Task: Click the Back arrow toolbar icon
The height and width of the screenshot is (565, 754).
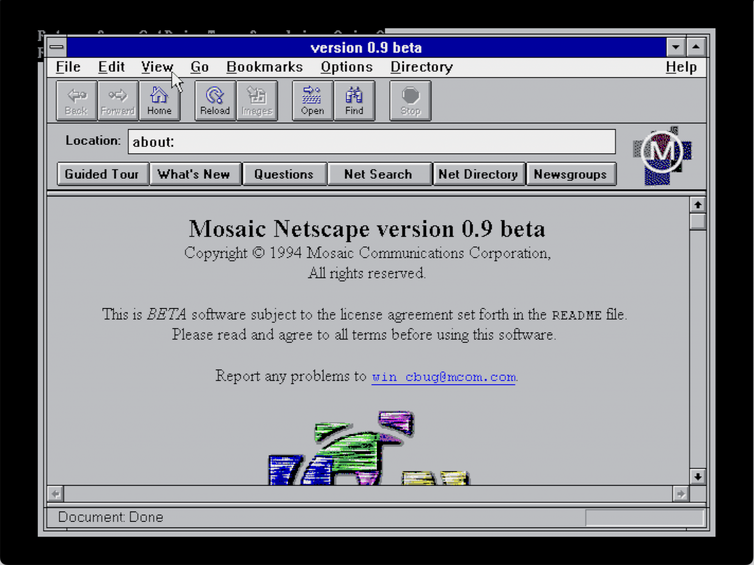Action: coord(76,100)
